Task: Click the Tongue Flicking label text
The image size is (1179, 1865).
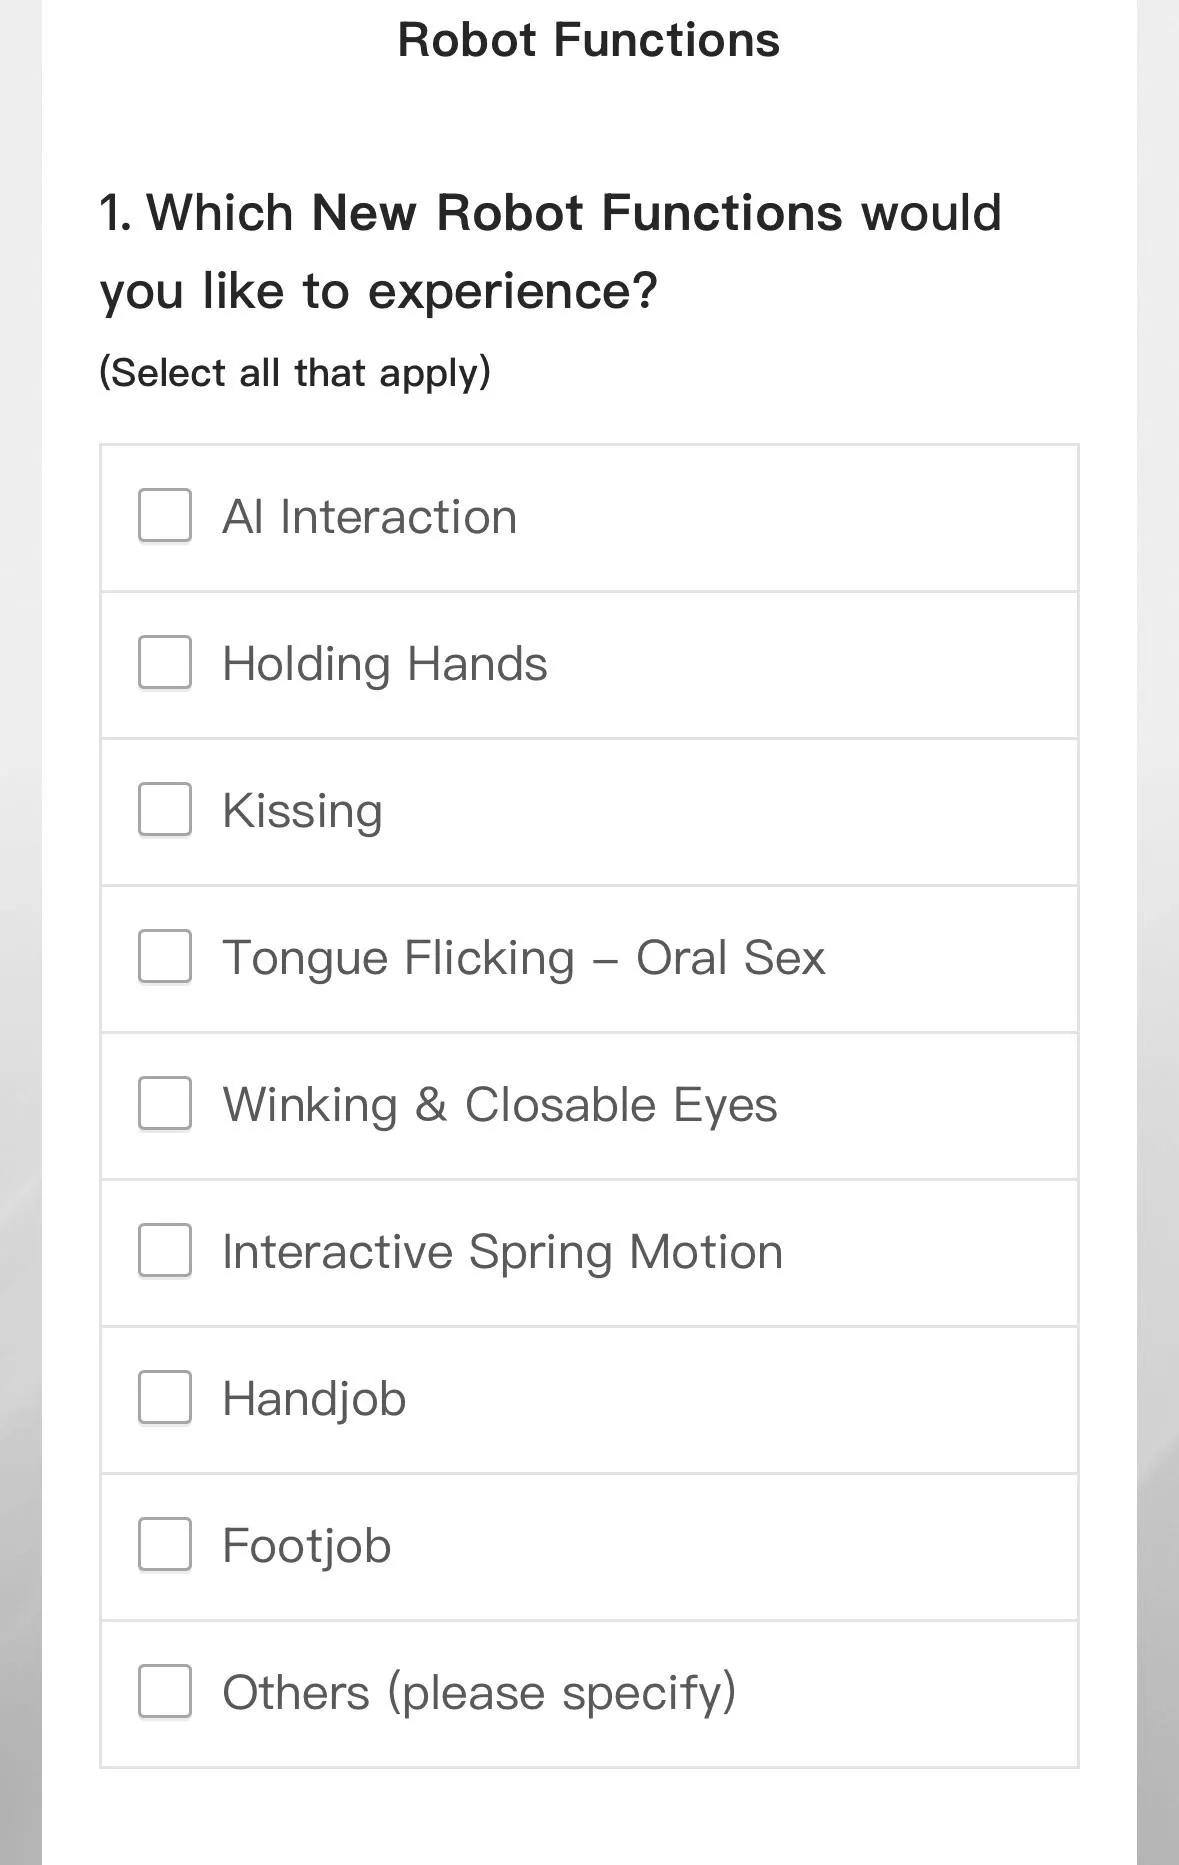Action: (x=523, y=958)
